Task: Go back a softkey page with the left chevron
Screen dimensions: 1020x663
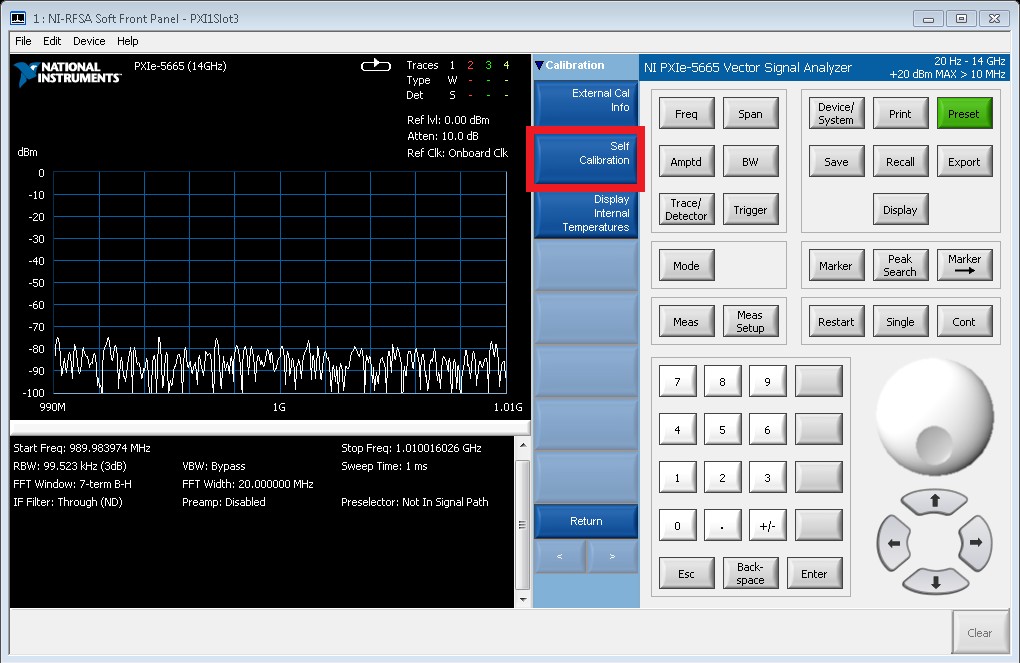Action: (x=558, y=557)
